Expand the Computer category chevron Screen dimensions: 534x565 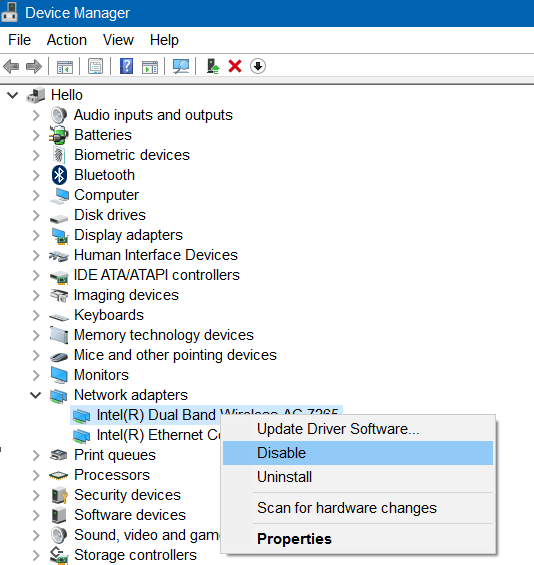[x=36, y=195]
